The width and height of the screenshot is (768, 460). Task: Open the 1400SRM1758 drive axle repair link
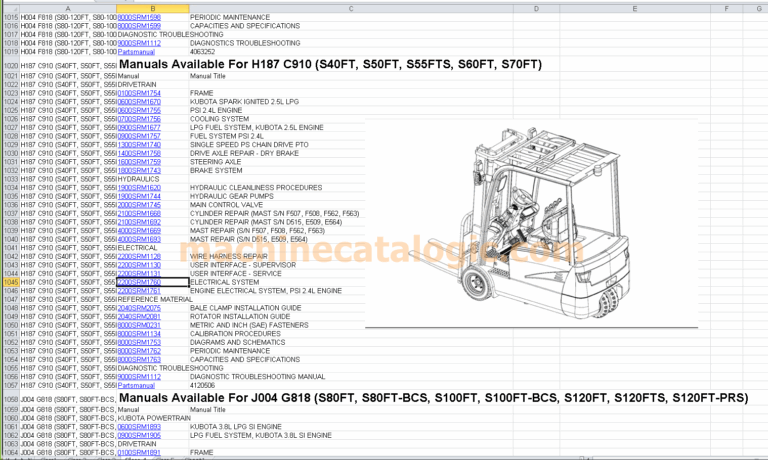click(x=139, y=153)
